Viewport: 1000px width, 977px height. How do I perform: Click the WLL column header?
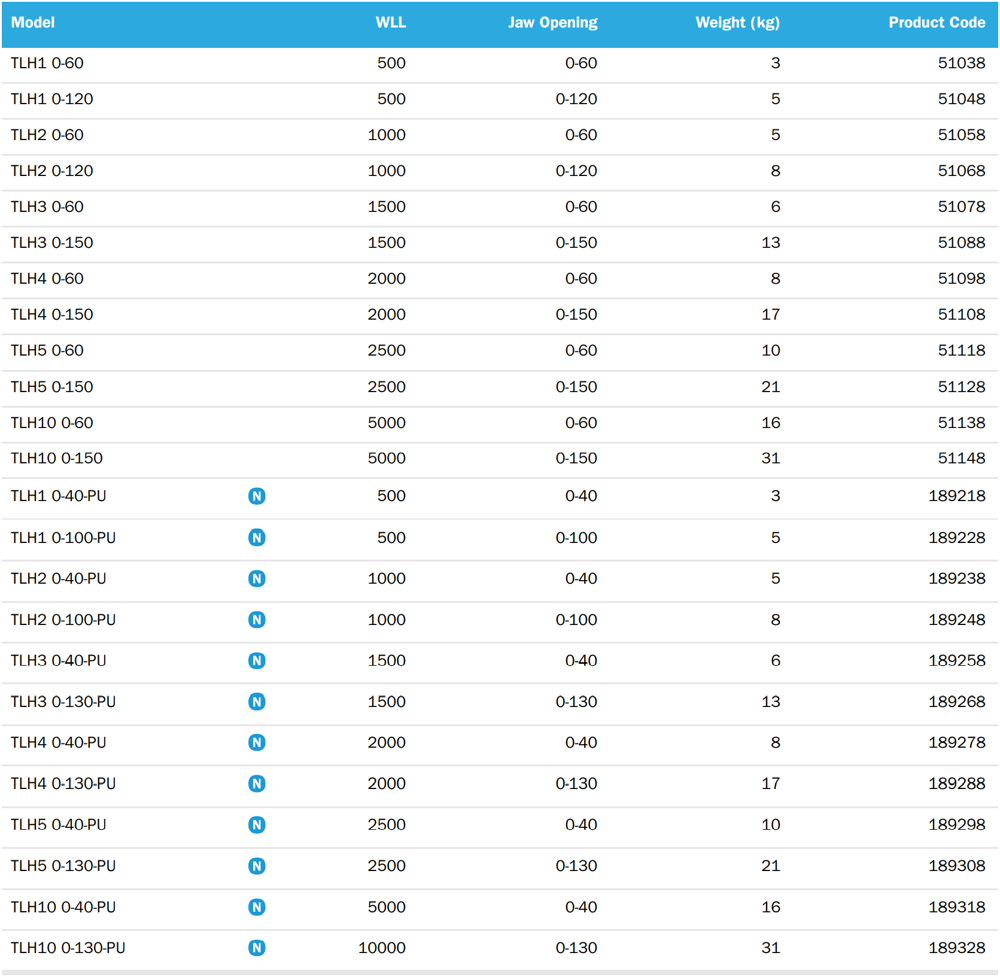[391, 23]
